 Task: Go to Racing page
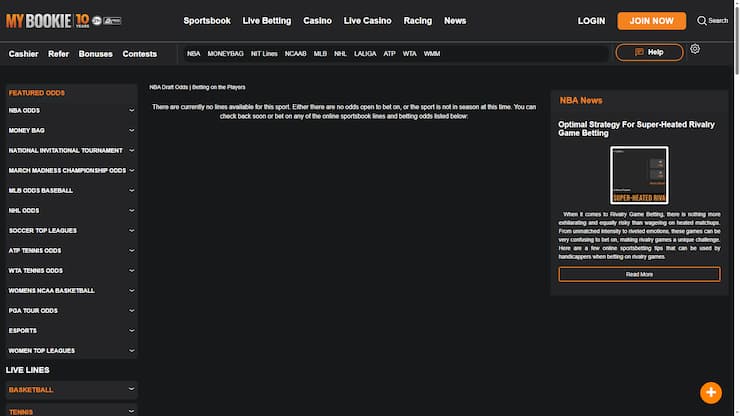[418, 21]
